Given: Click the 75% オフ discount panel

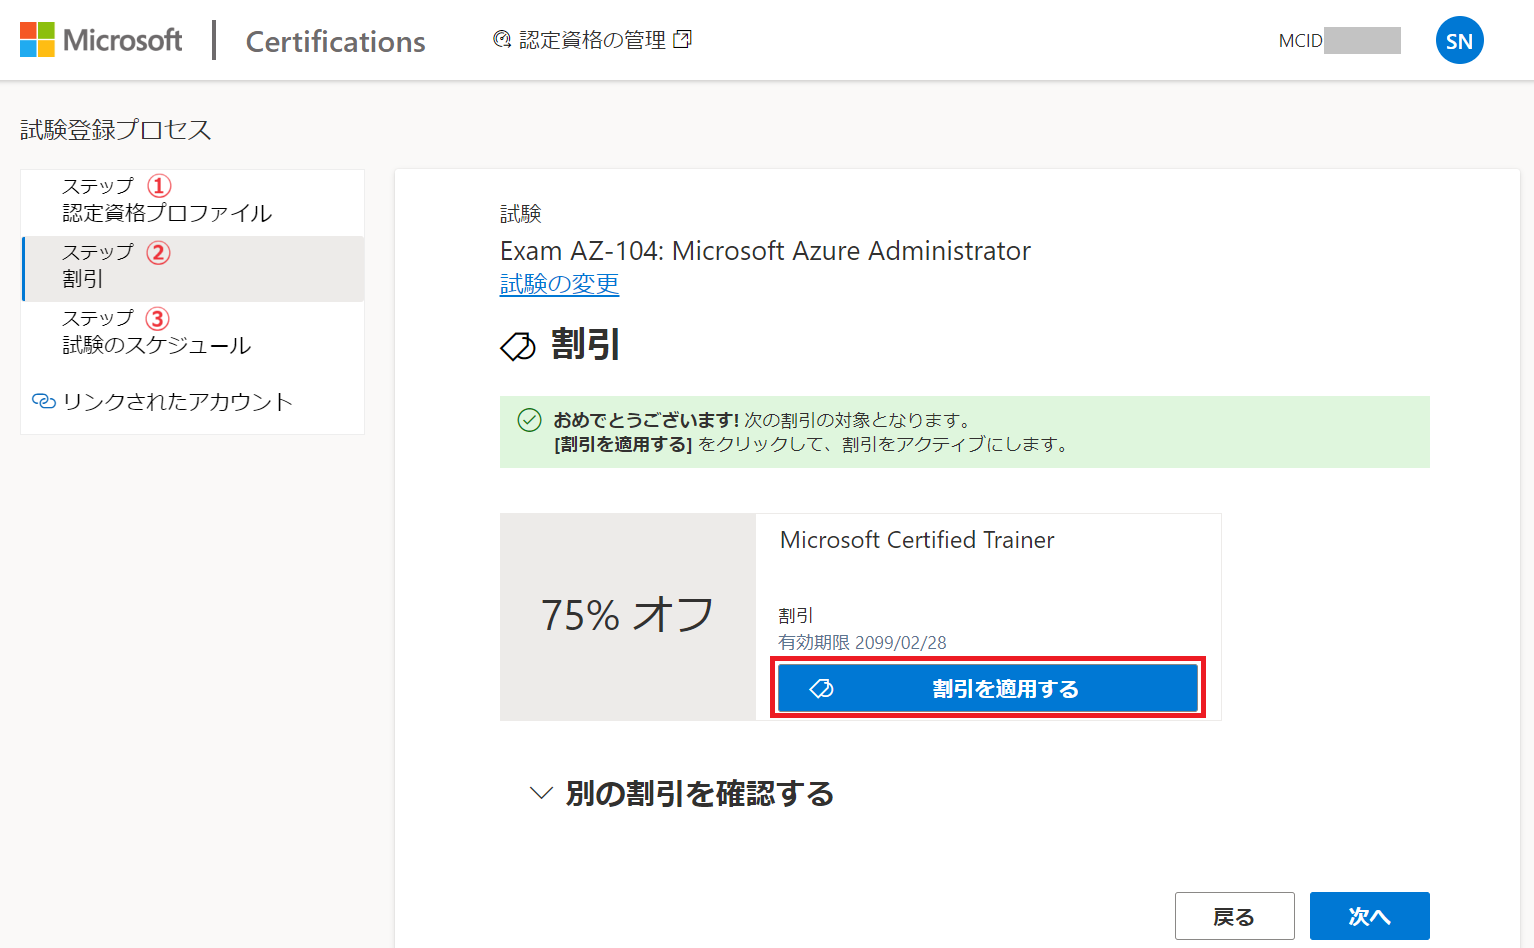Looking at the screenshot, I should 627,614.
